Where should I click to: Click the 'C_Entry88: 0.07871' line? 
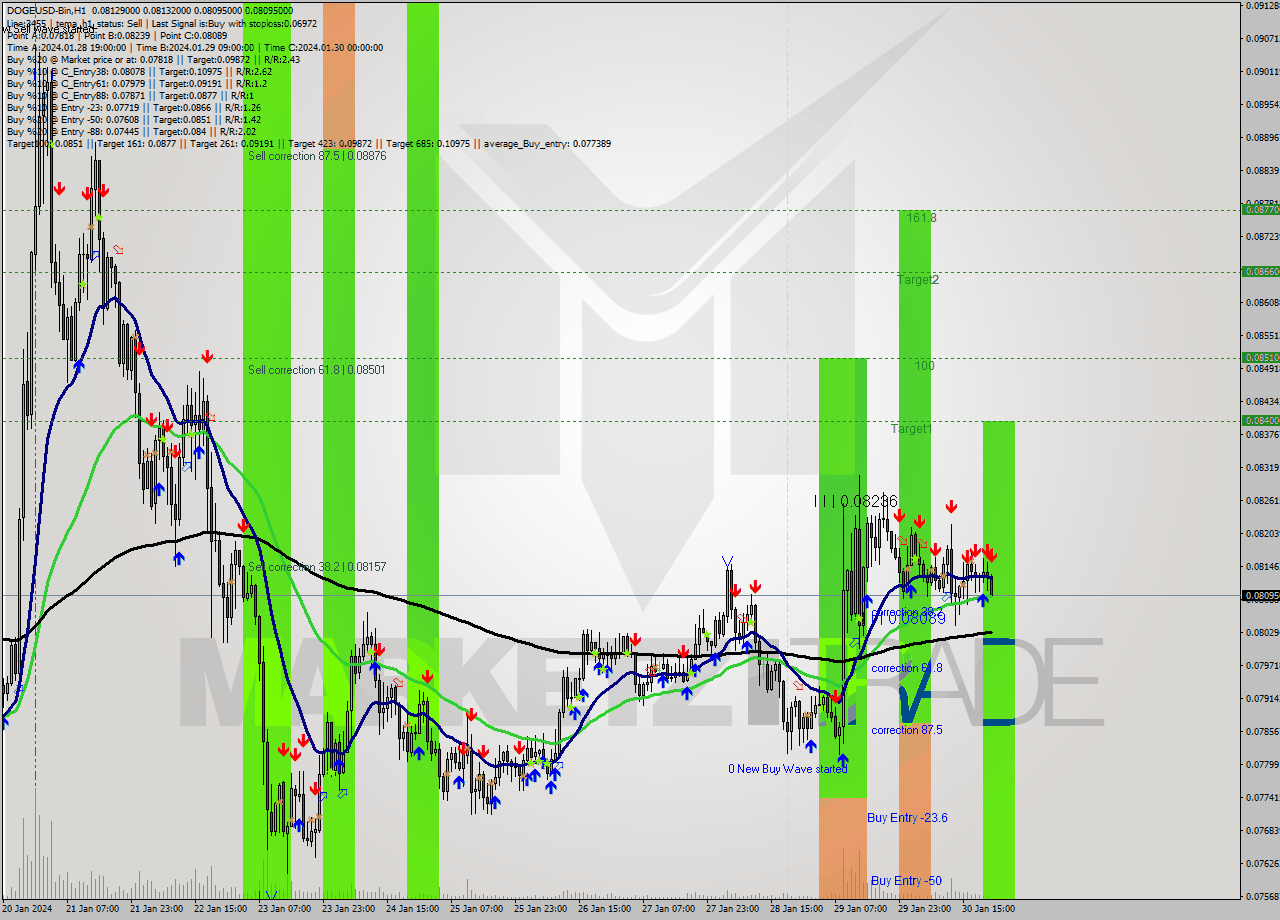coord(130,95)
